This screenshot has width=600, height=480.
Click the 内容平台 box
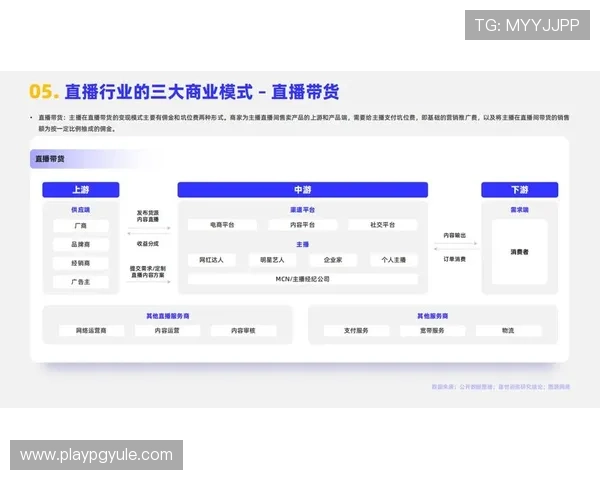pyautogui.click(x=303, y=225)
